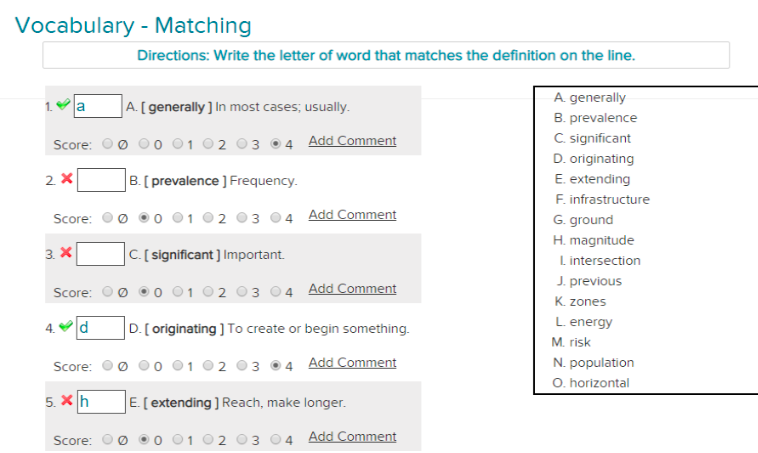Add a comment to question 5
Viewport: 758px width, 453px height.
click(352, 437)
